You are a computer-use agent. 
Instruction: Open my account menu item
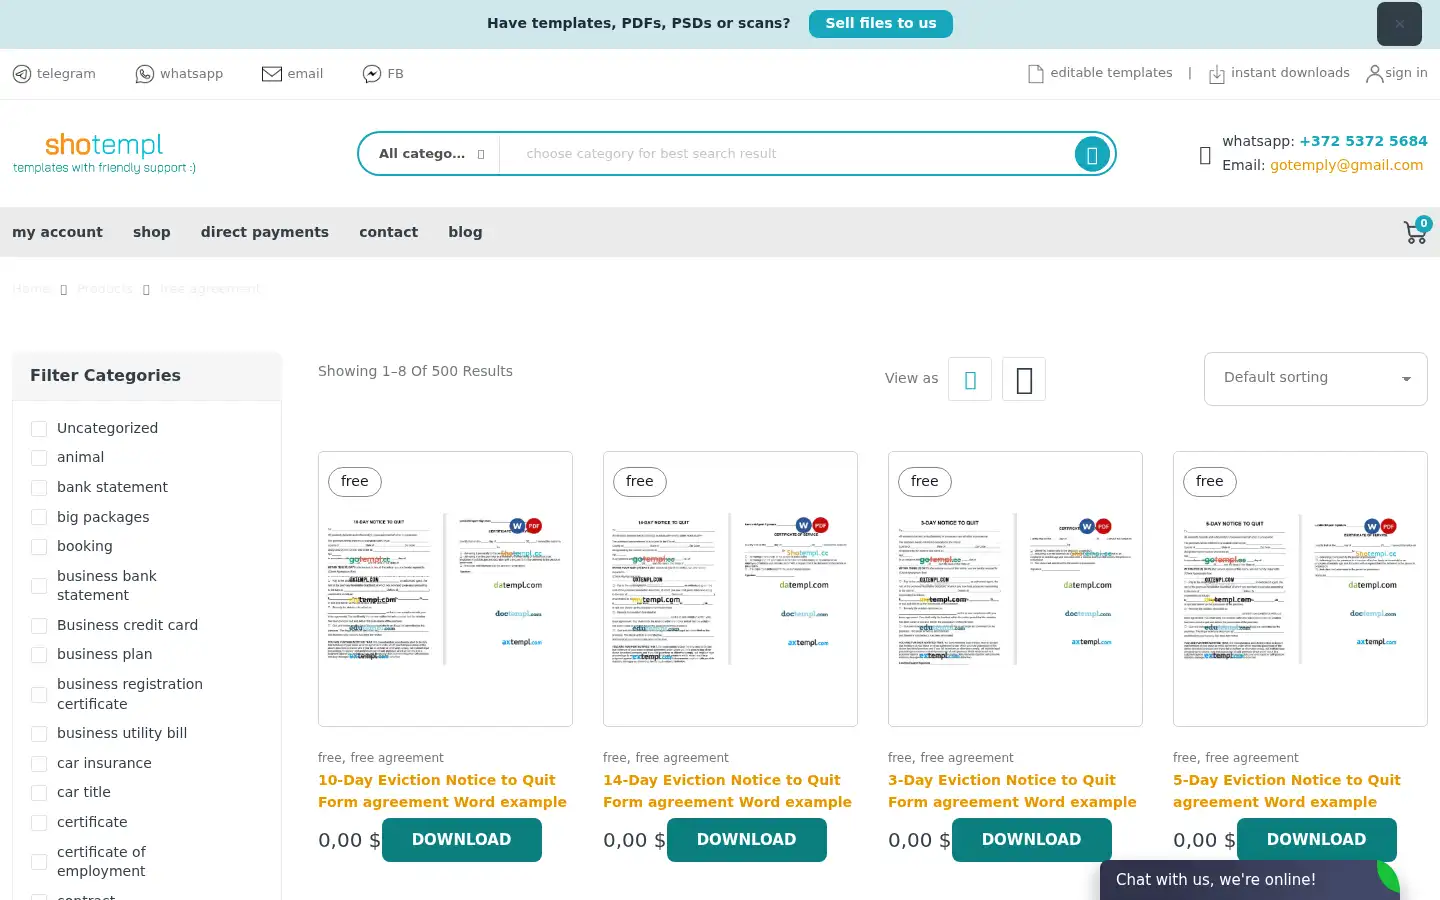pos(57,232)
